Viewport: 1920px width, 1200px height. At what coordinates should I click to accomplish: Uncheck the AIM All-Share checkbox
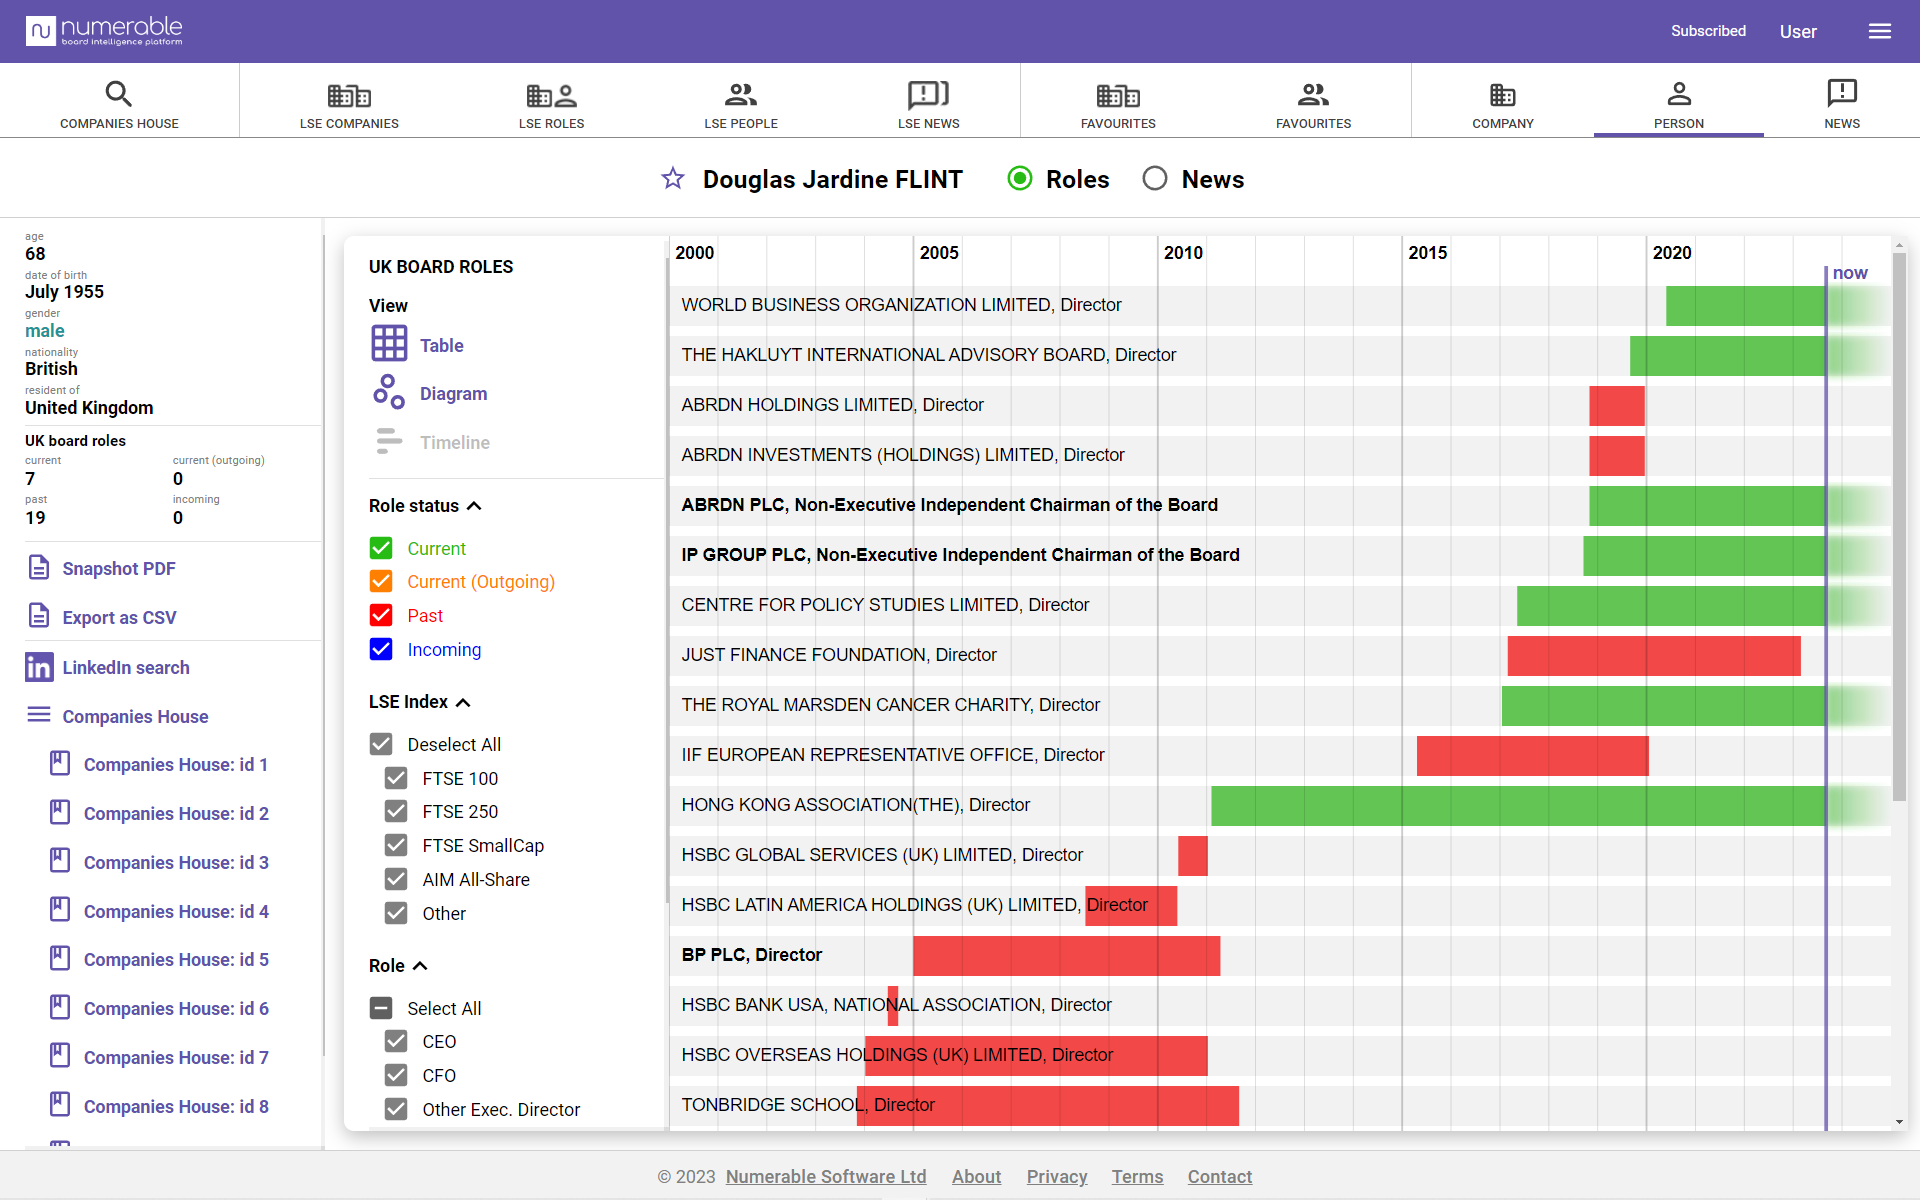click(x=396, y=879)
